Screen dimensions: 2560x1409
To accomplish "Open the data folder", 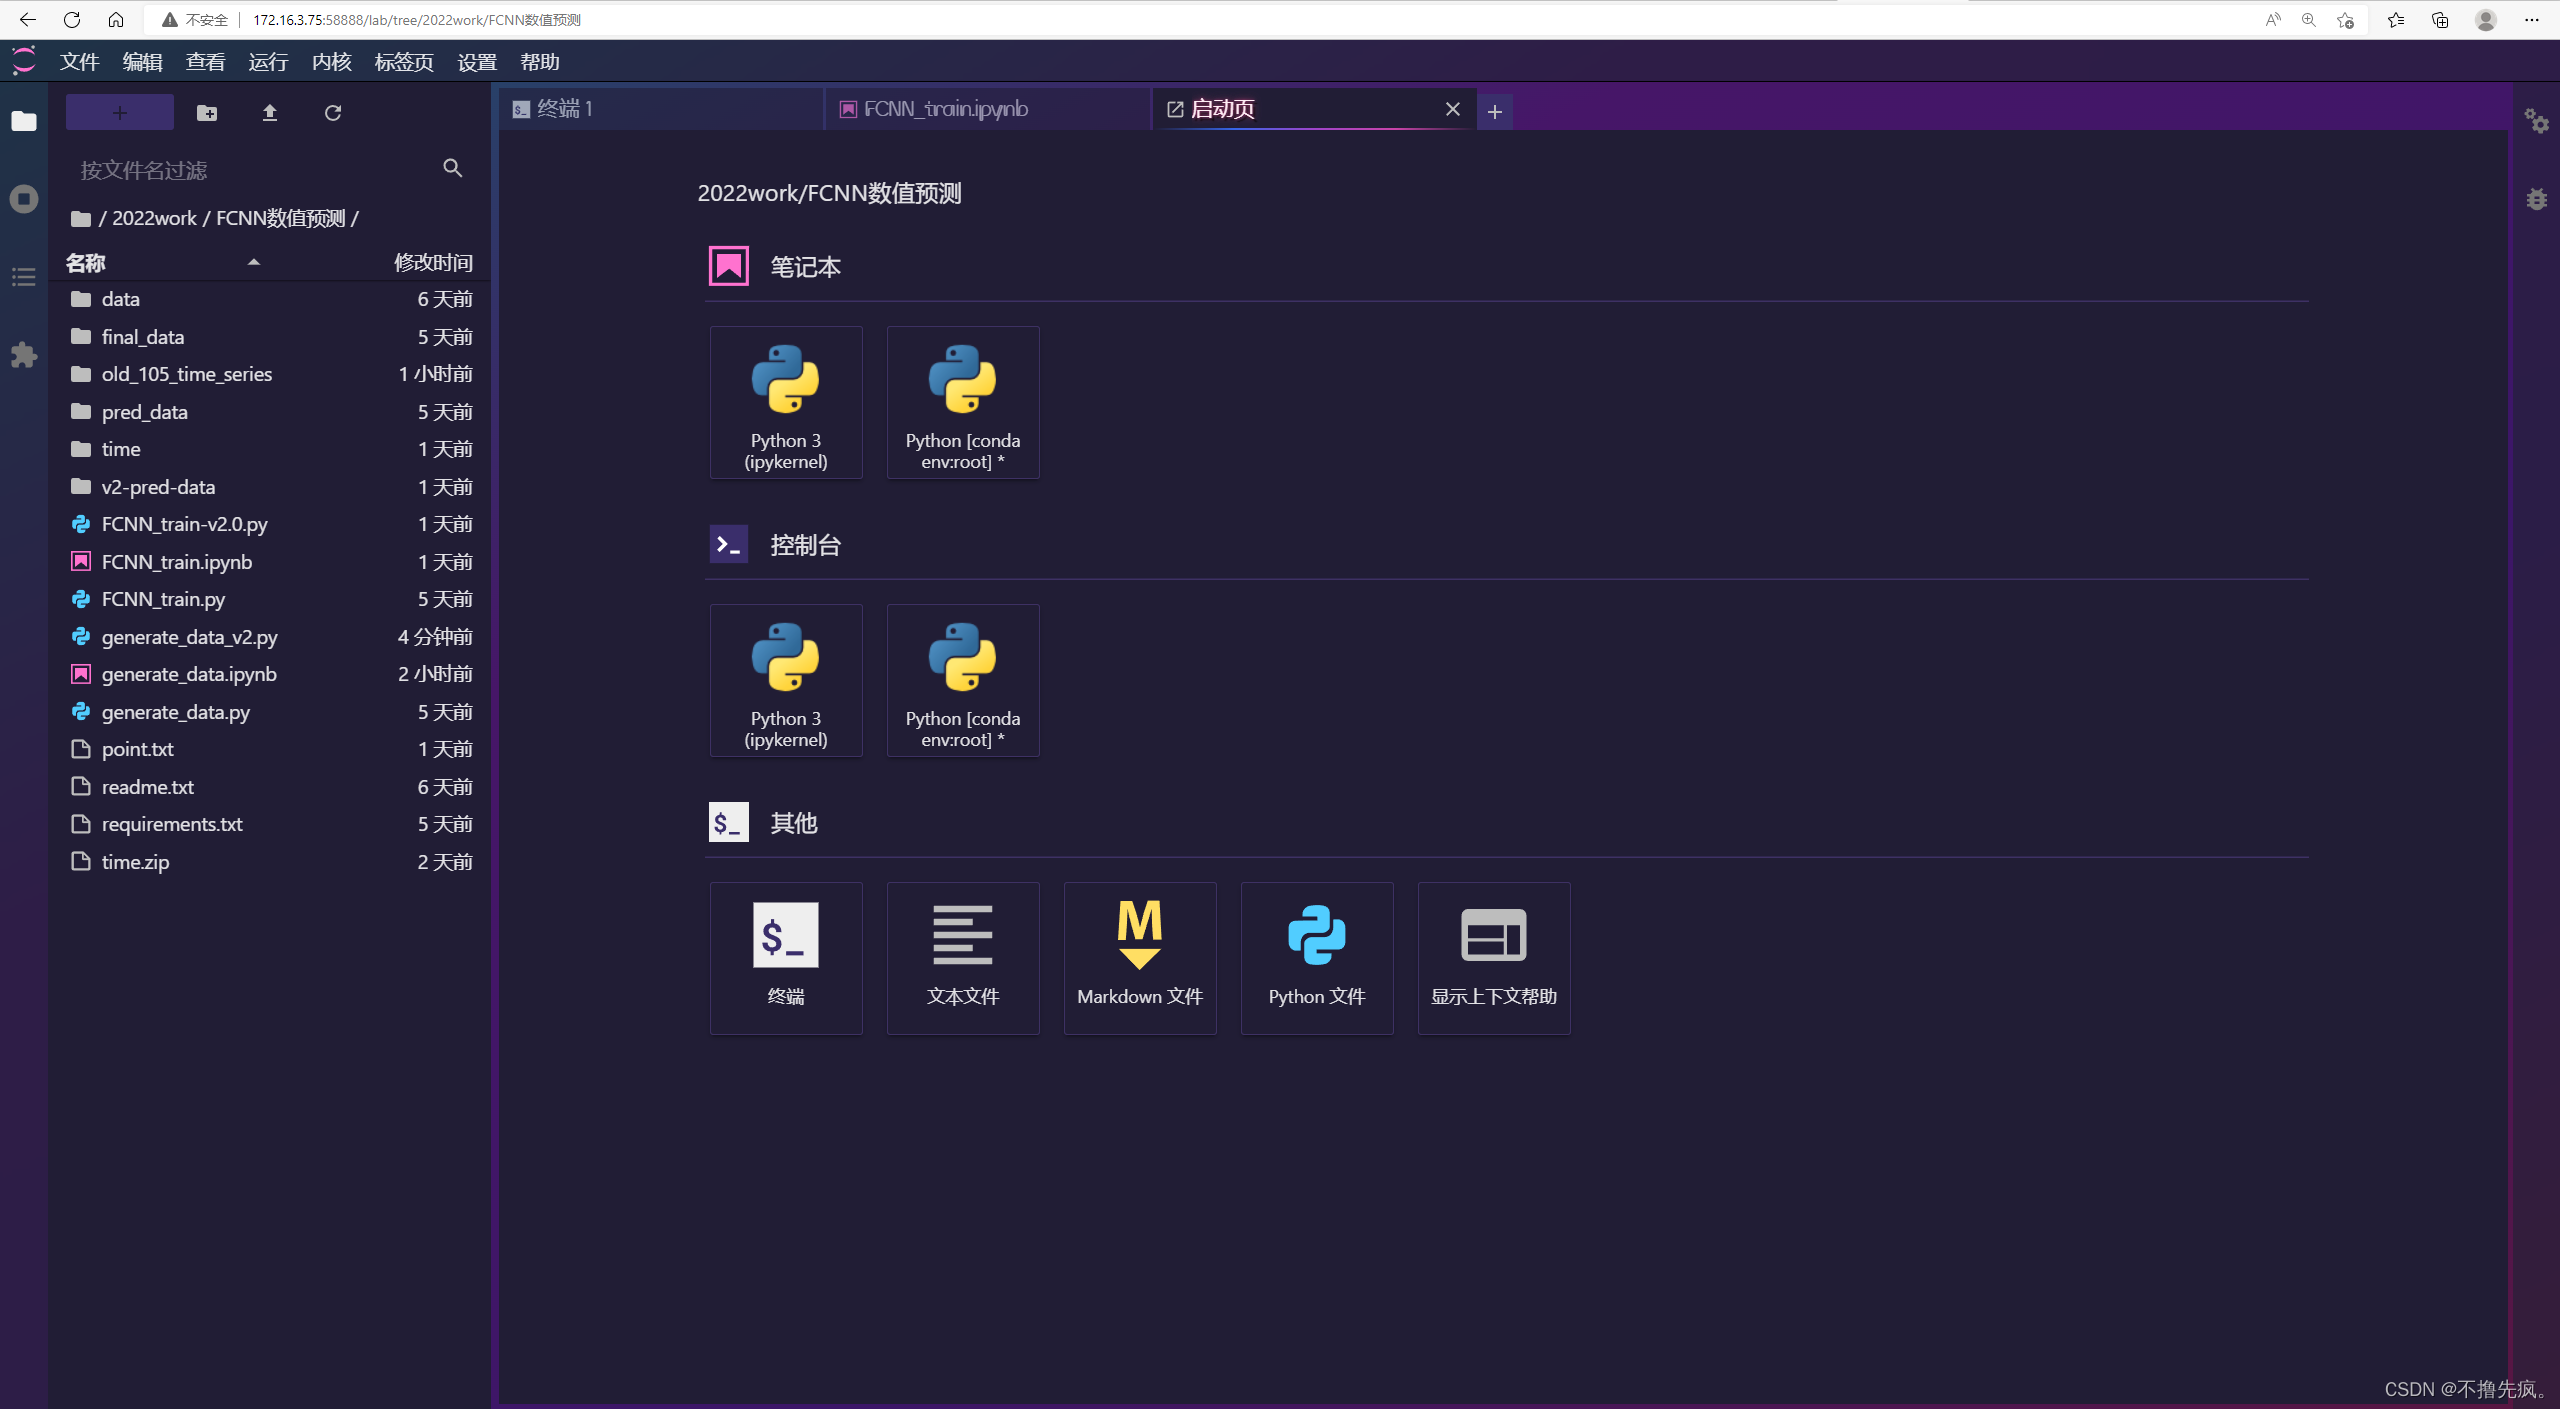I will (x=121, y=299).
